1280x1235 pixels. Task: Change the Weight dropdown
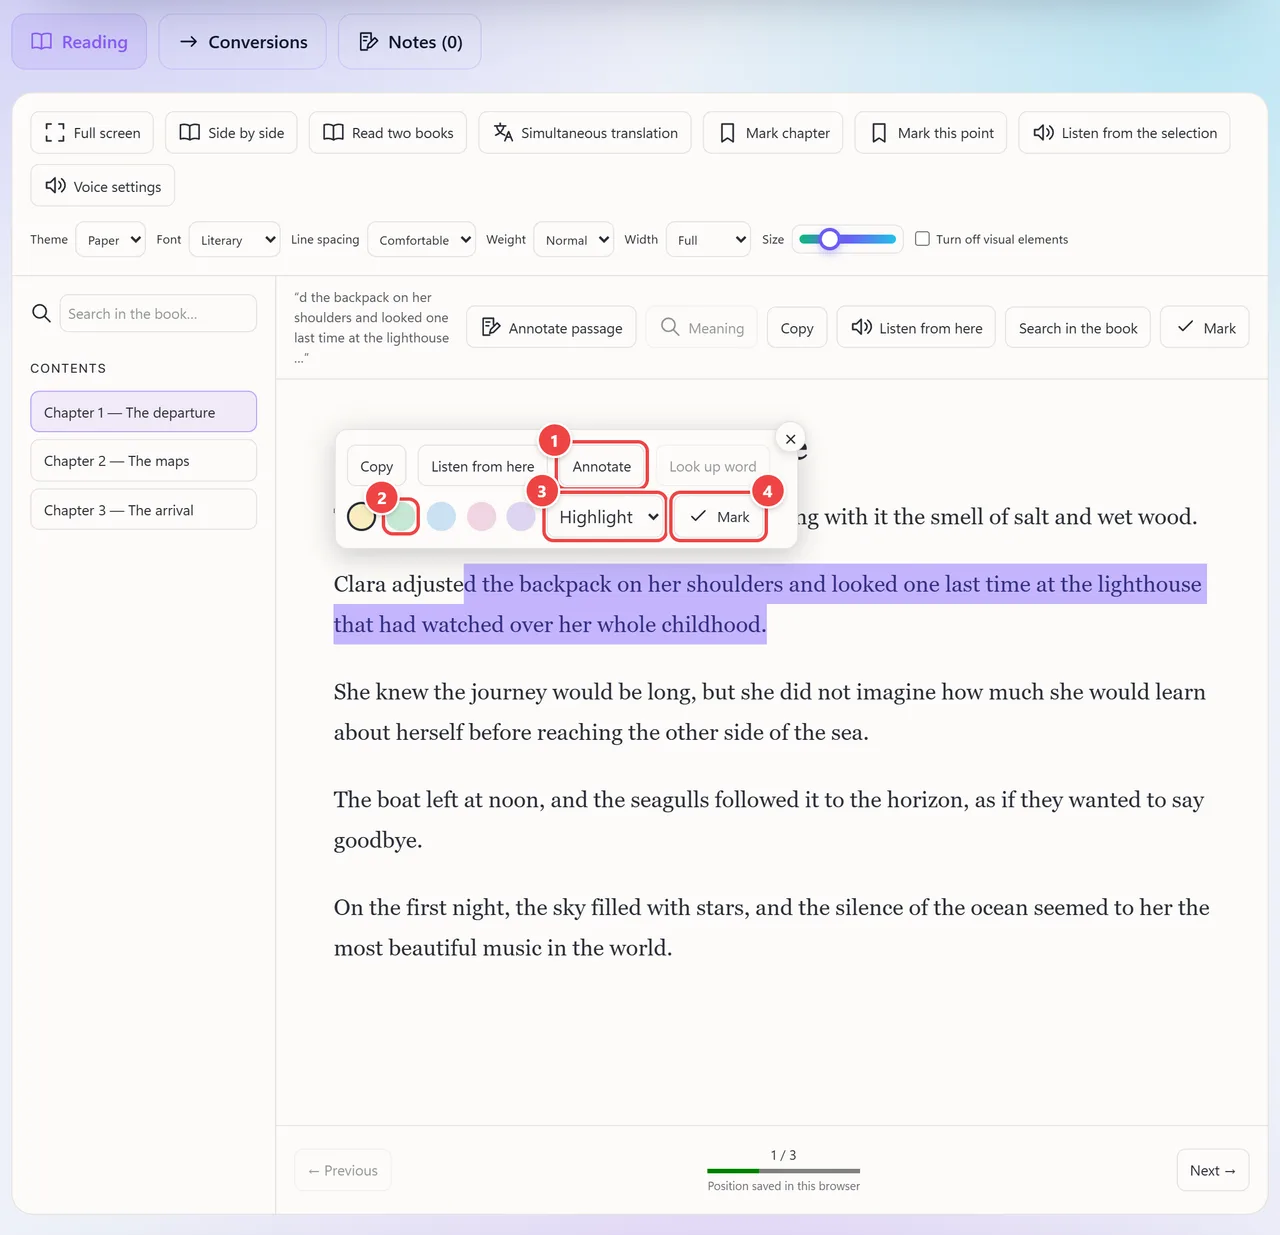(573, 240)
